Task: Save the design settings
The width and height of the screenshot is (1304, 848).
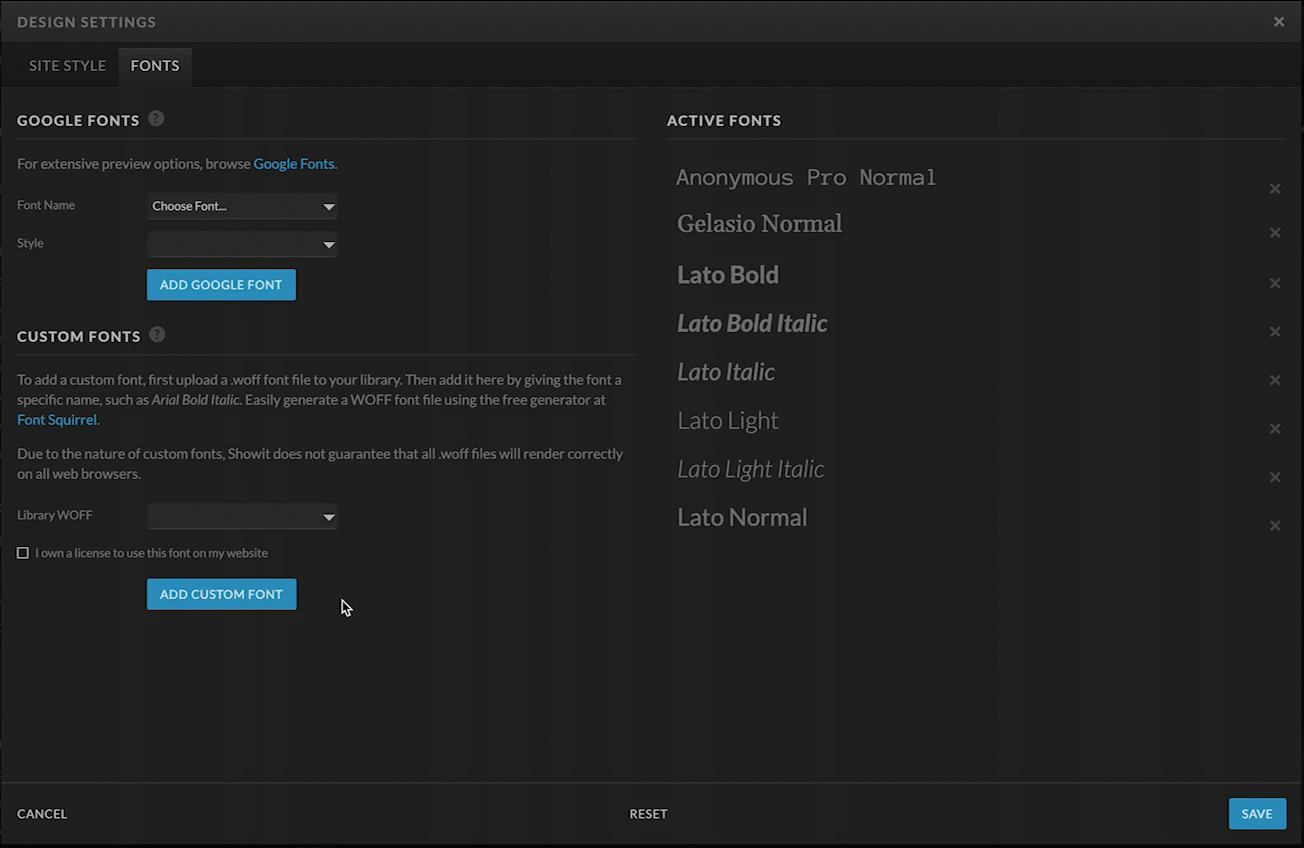Action: (x=1256, y=814)
